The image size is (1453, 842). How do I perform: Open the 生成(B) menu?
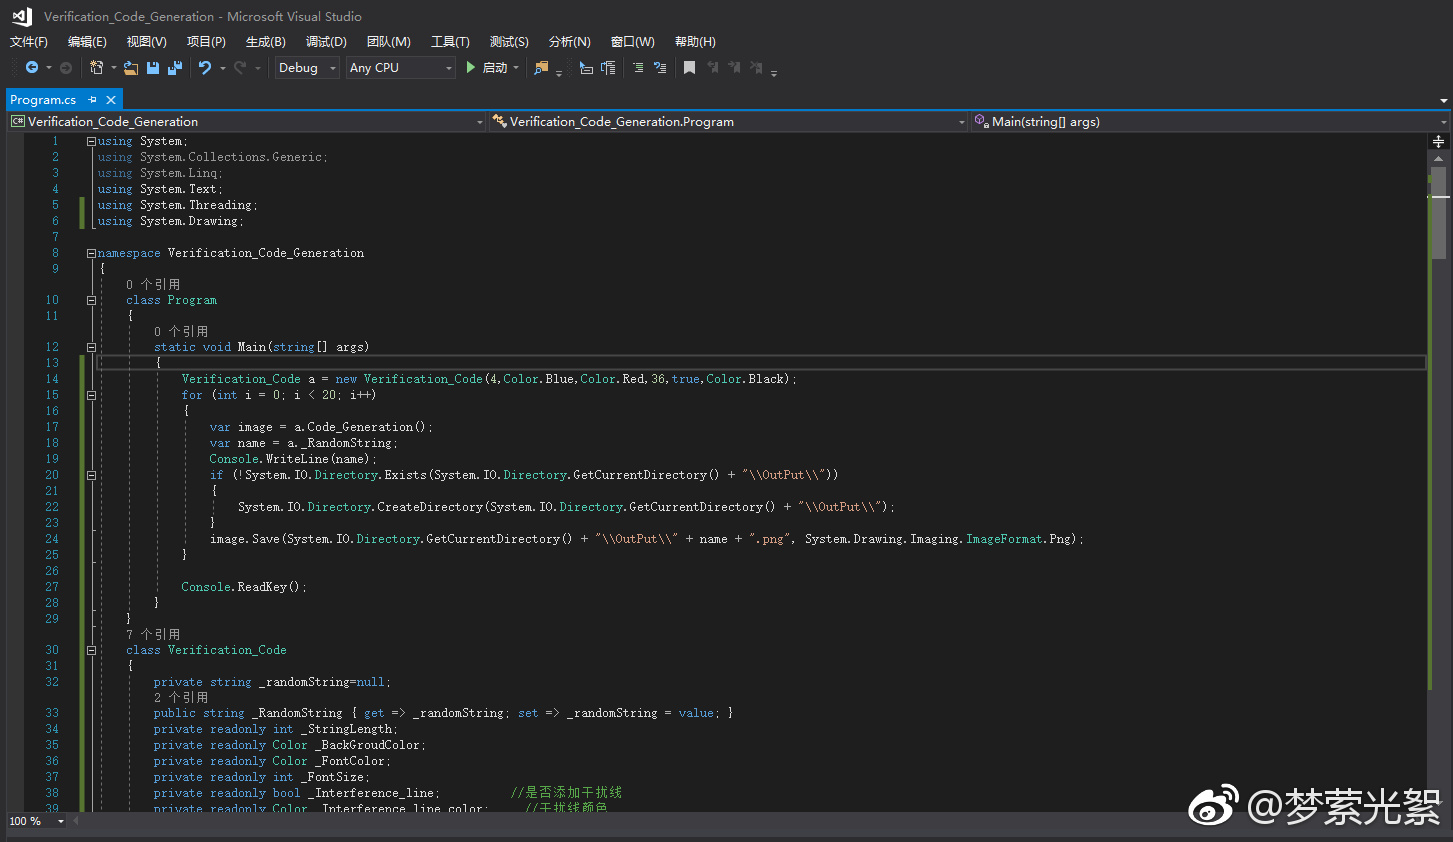tap(265, 42)
